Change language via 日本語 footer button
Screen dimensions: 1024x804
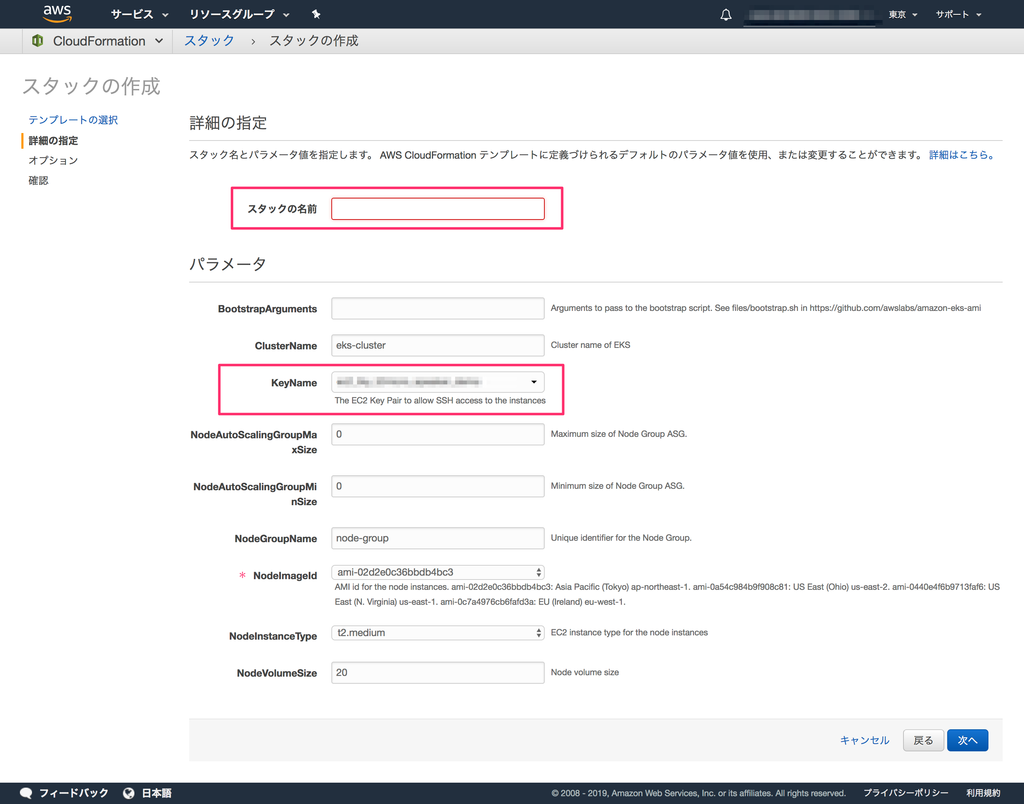pos(156,793)
